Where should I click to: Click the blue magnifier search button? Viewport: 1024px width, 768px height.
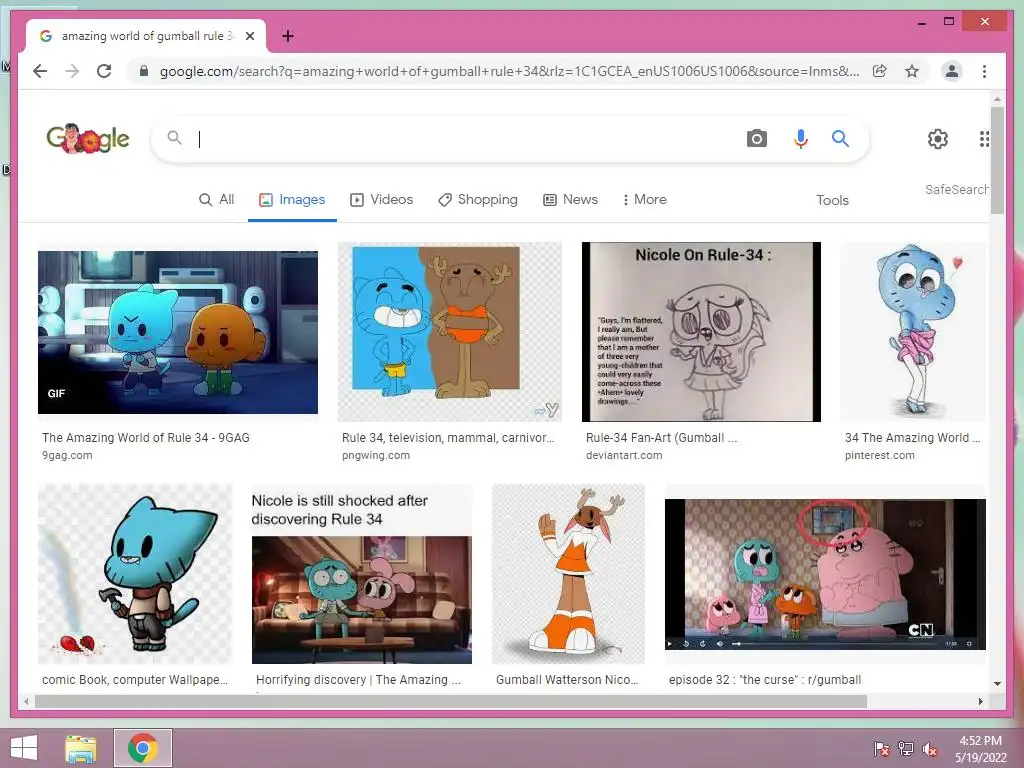[x=840, y=138]
